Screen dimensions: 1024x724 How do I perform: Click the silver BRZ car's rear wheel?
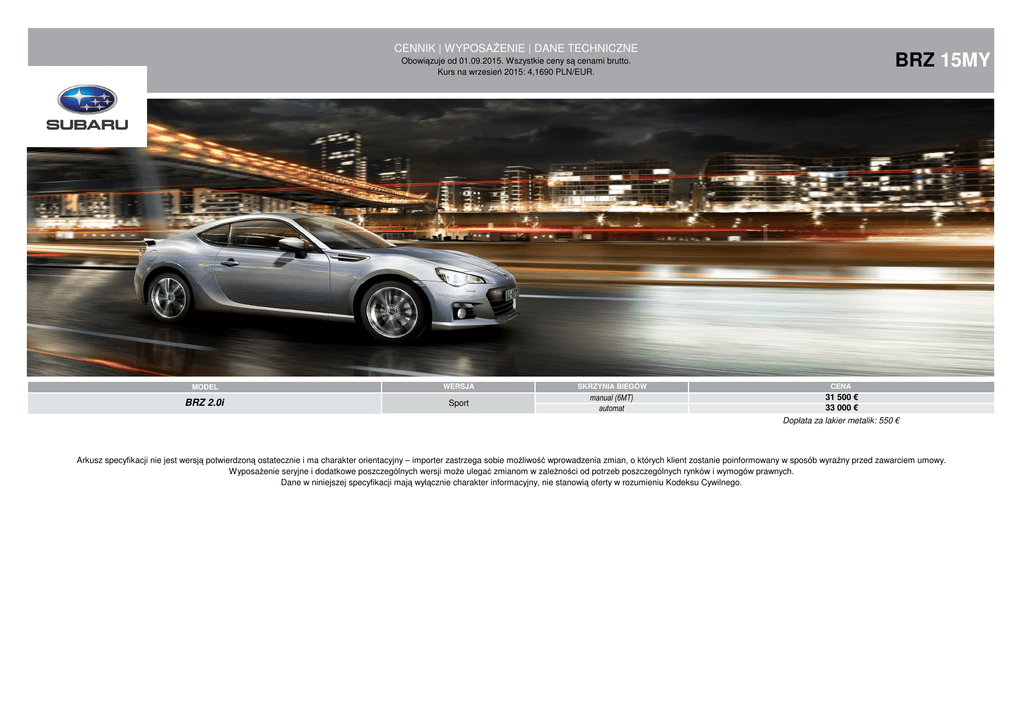click(168, 297)
